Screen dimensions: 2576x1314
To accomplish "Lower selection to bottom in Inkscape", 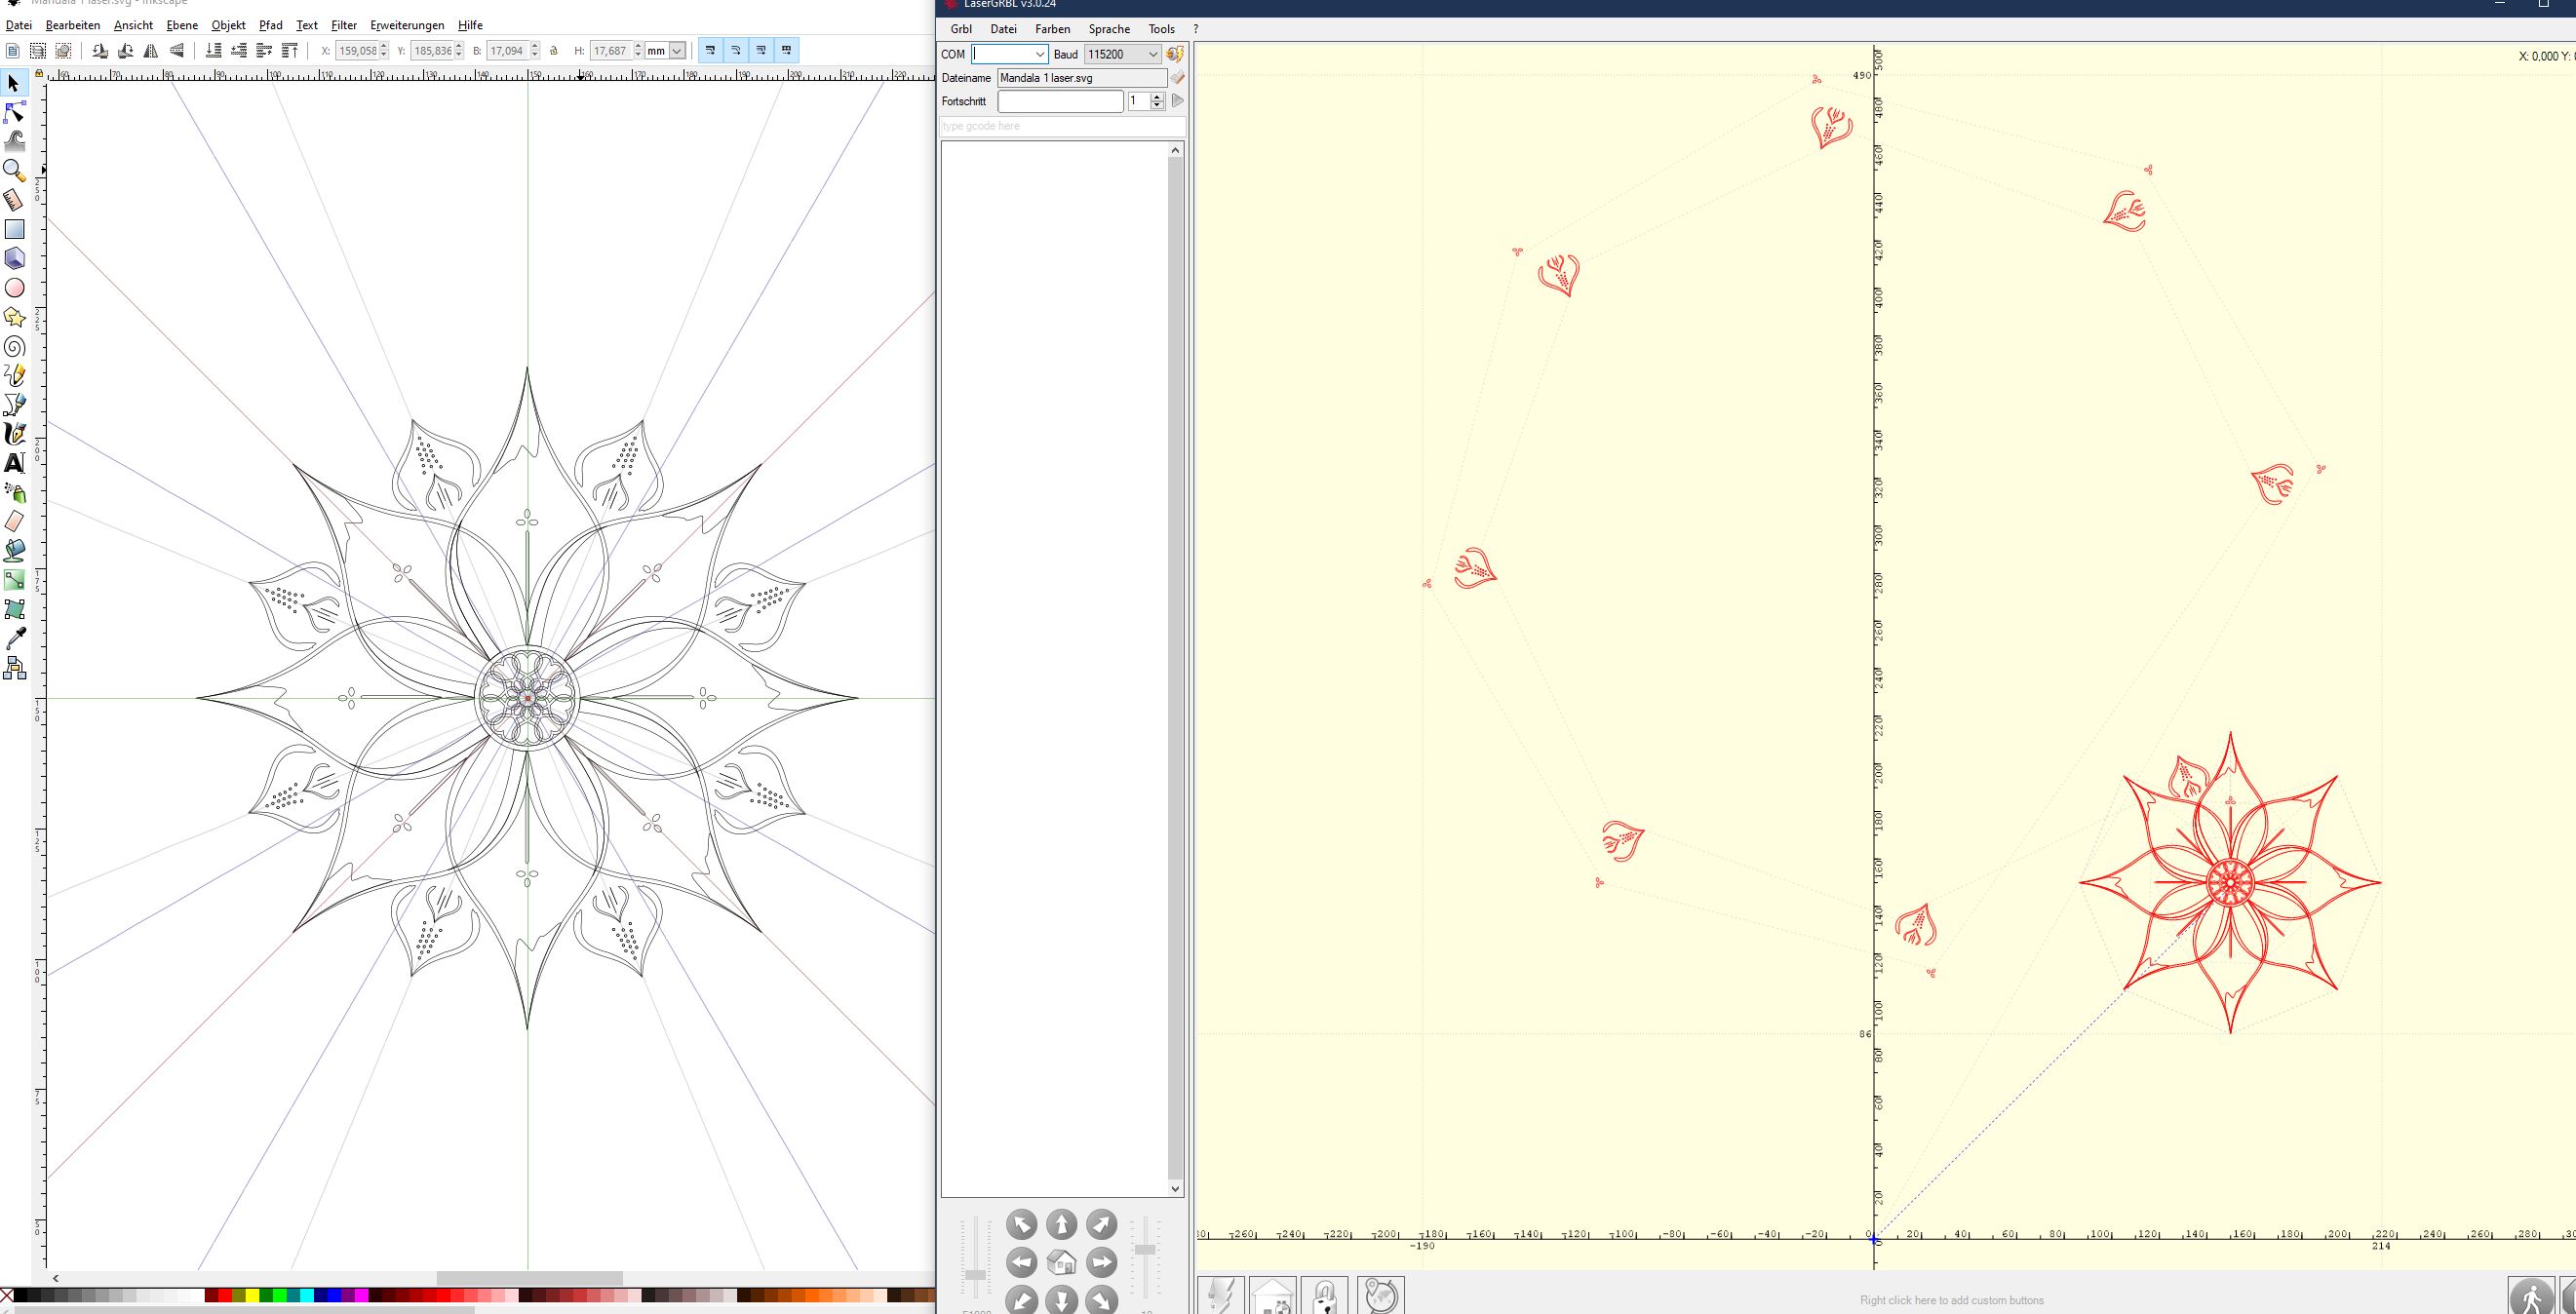I will [213, 51].
